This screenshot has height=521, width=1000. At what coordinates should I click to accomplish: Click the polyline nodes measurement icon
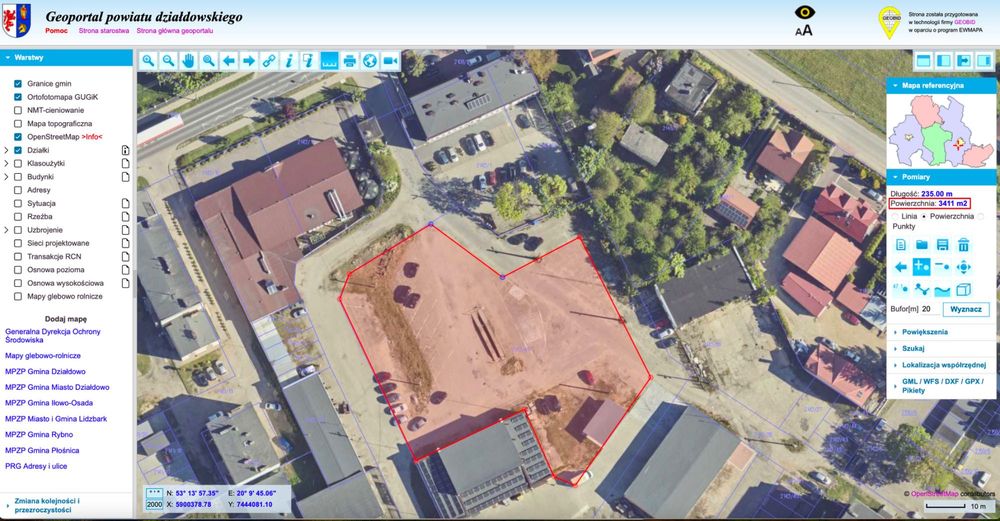922,290
